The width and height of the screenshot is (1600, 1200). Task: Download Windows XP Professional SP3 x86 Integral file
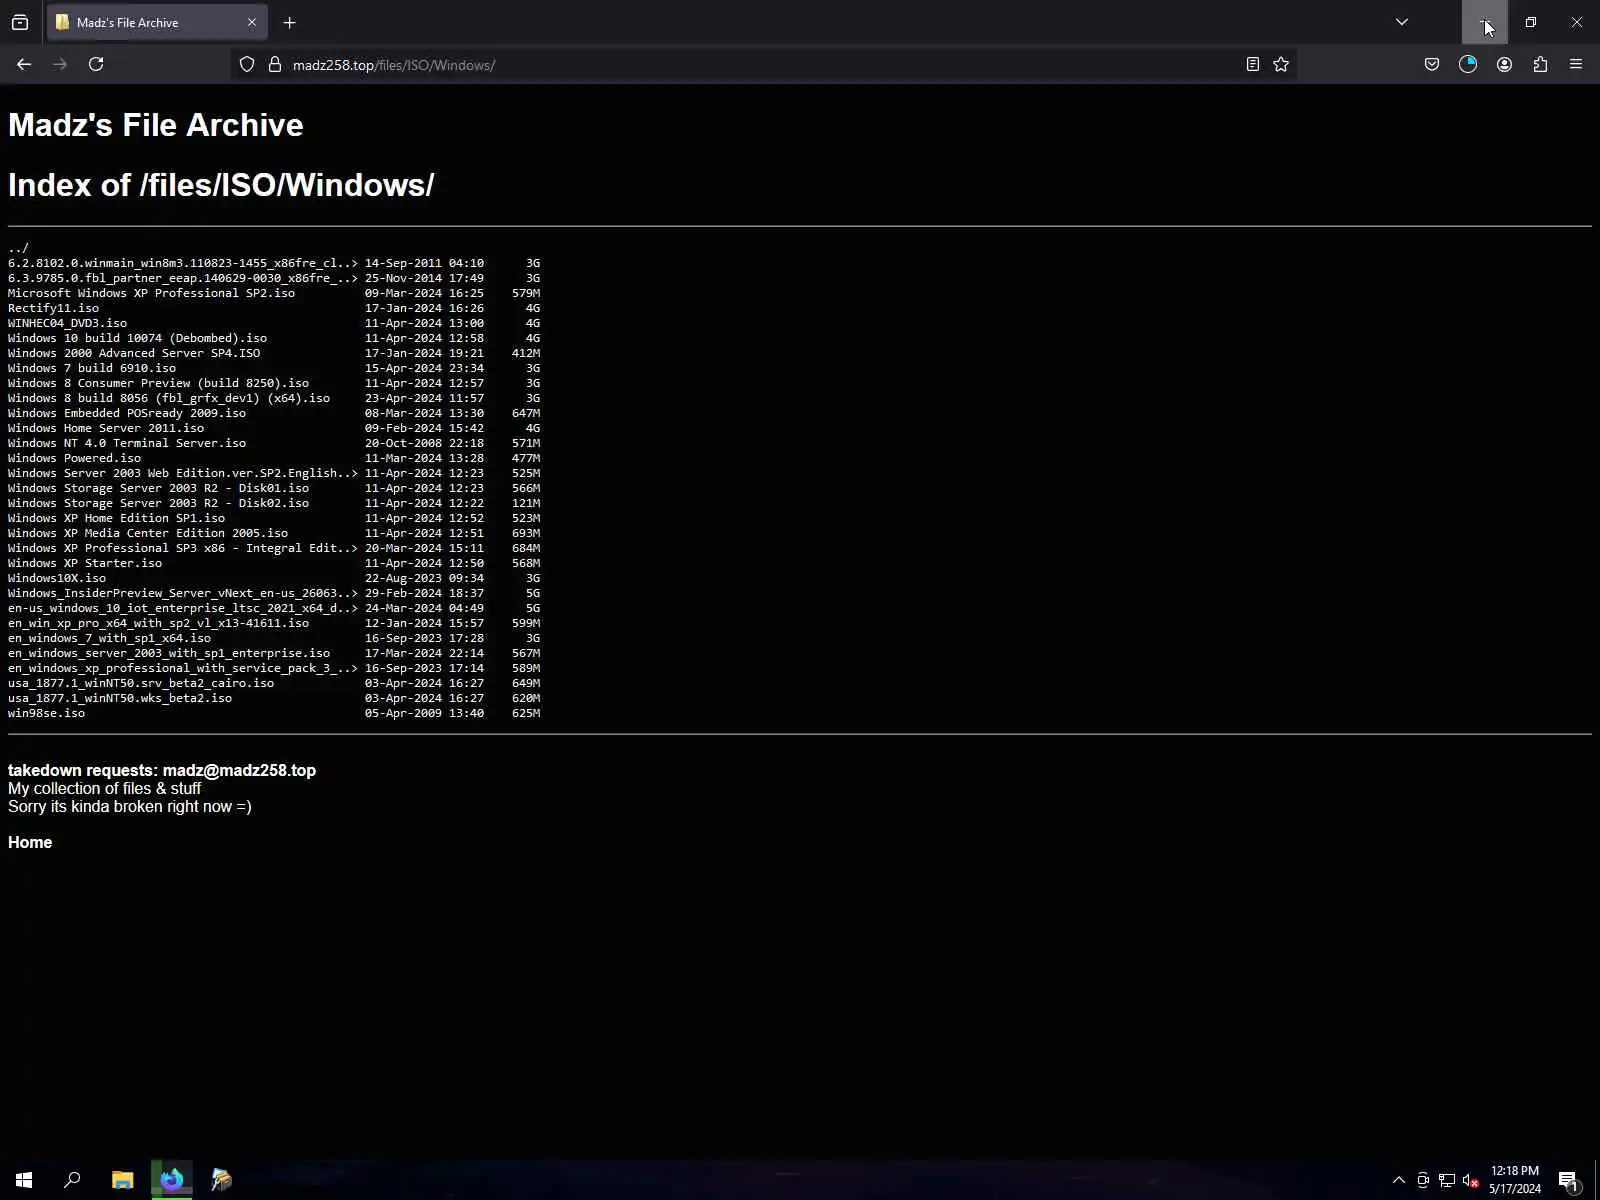(x=183, y=548)
